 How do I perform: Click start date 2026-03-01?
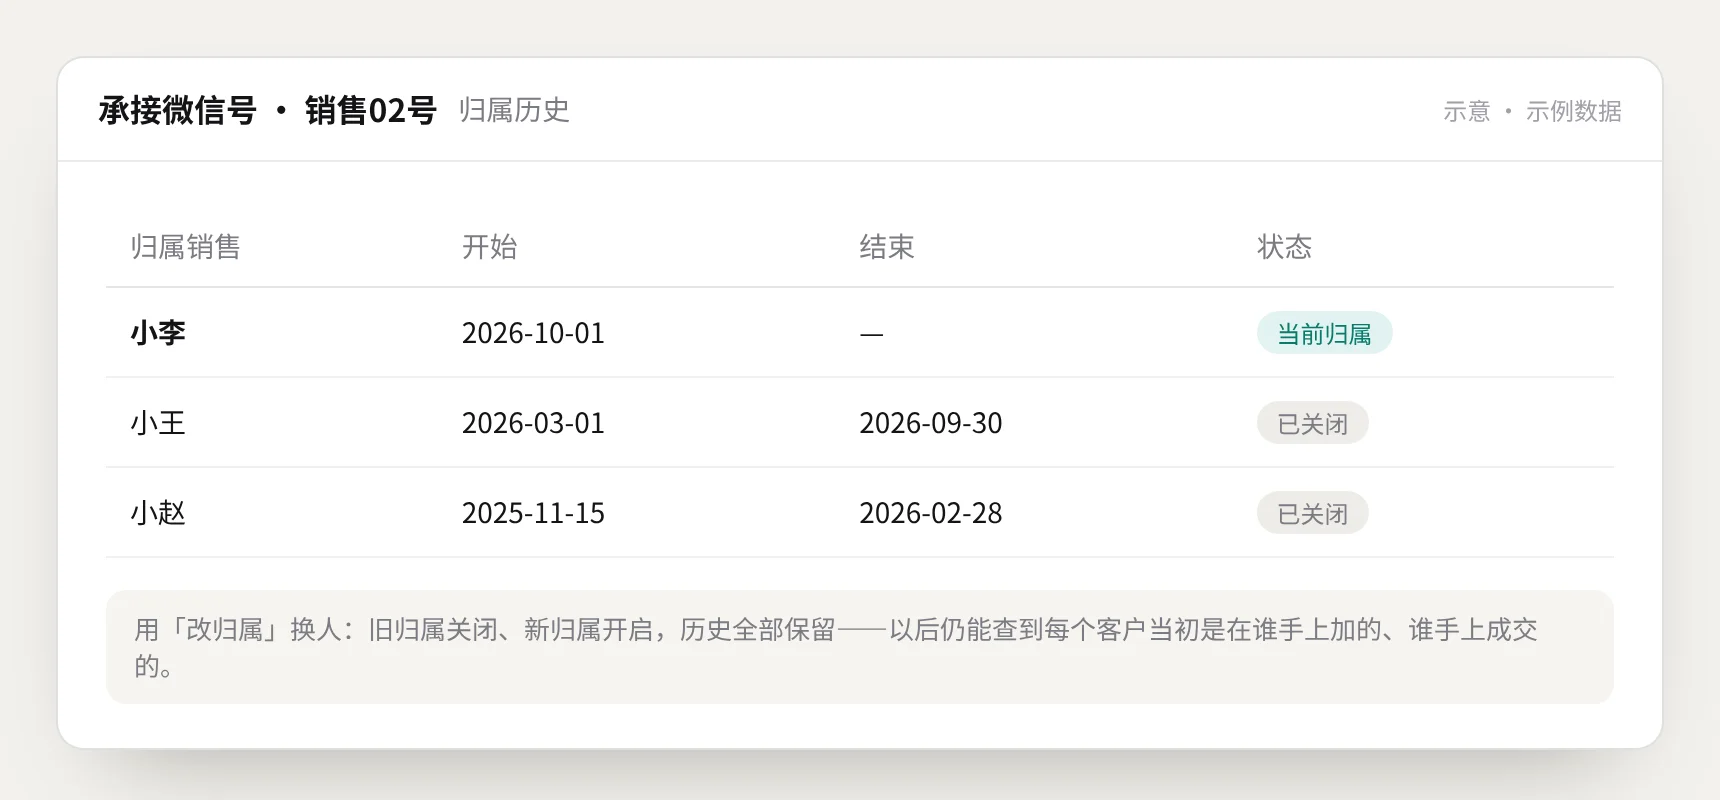point(533,423)
